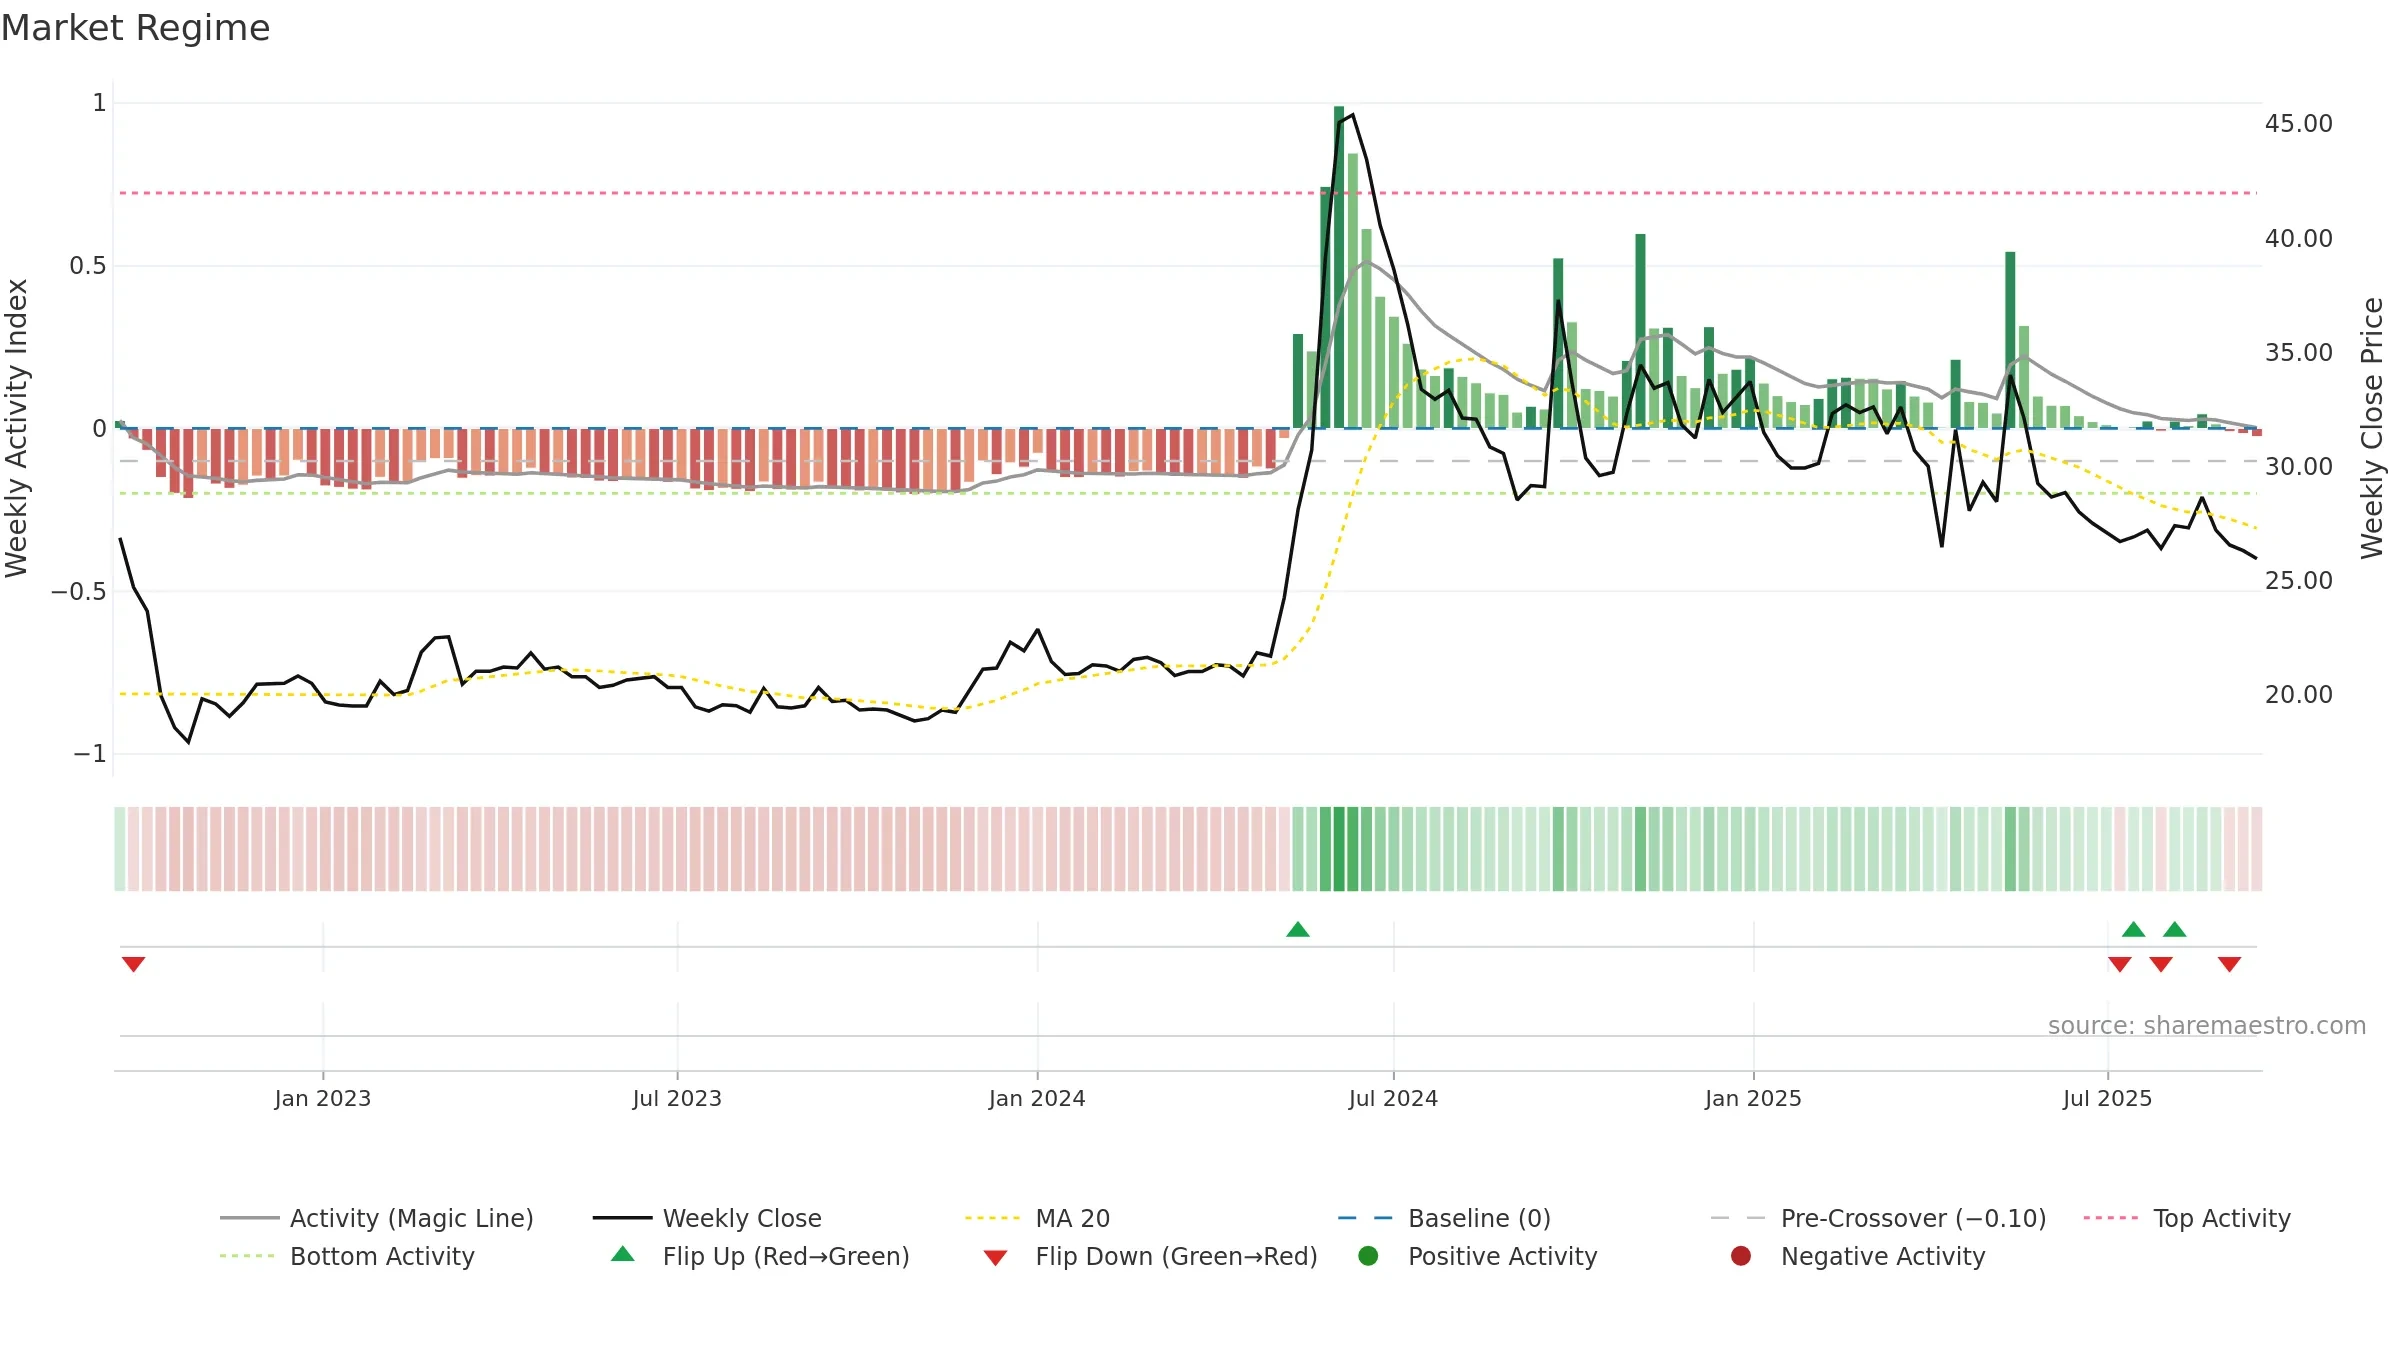Image resolution: width=2400 pixels, height=1350 pixels.
Task: Click the 40.00 price axis label
Action: point(2299,239)
